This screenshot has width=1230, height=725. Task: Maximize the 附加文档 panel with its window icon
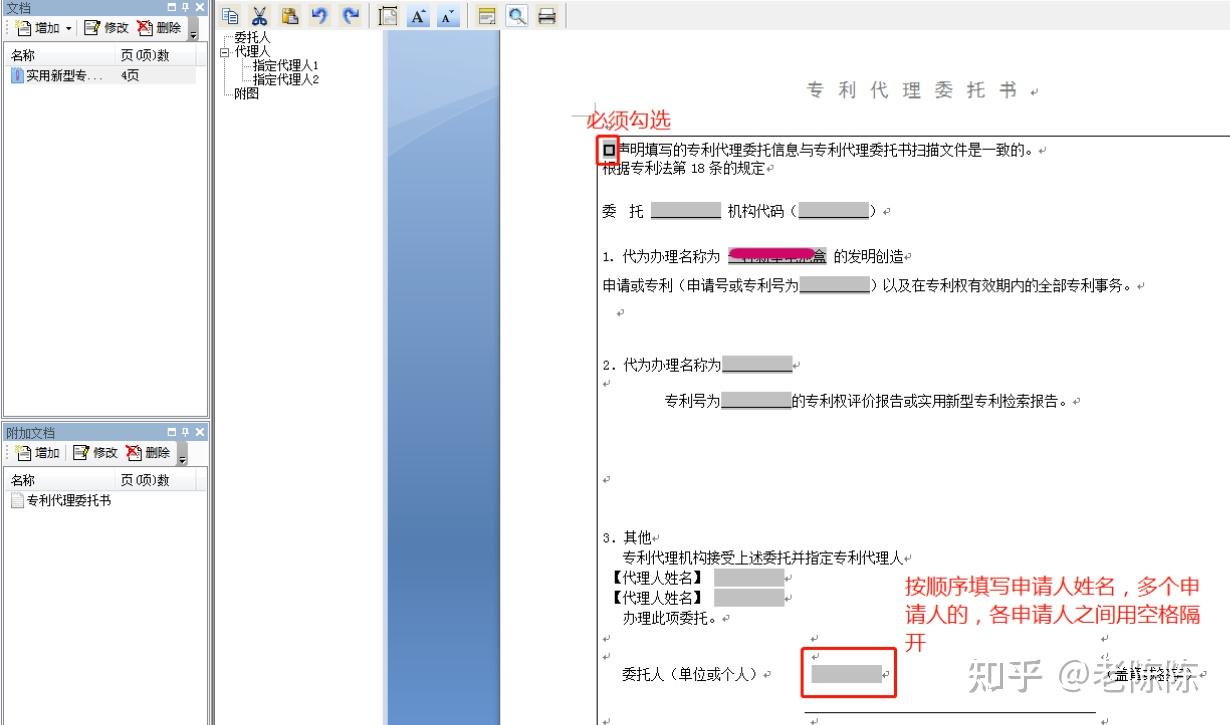pos(172,432)
